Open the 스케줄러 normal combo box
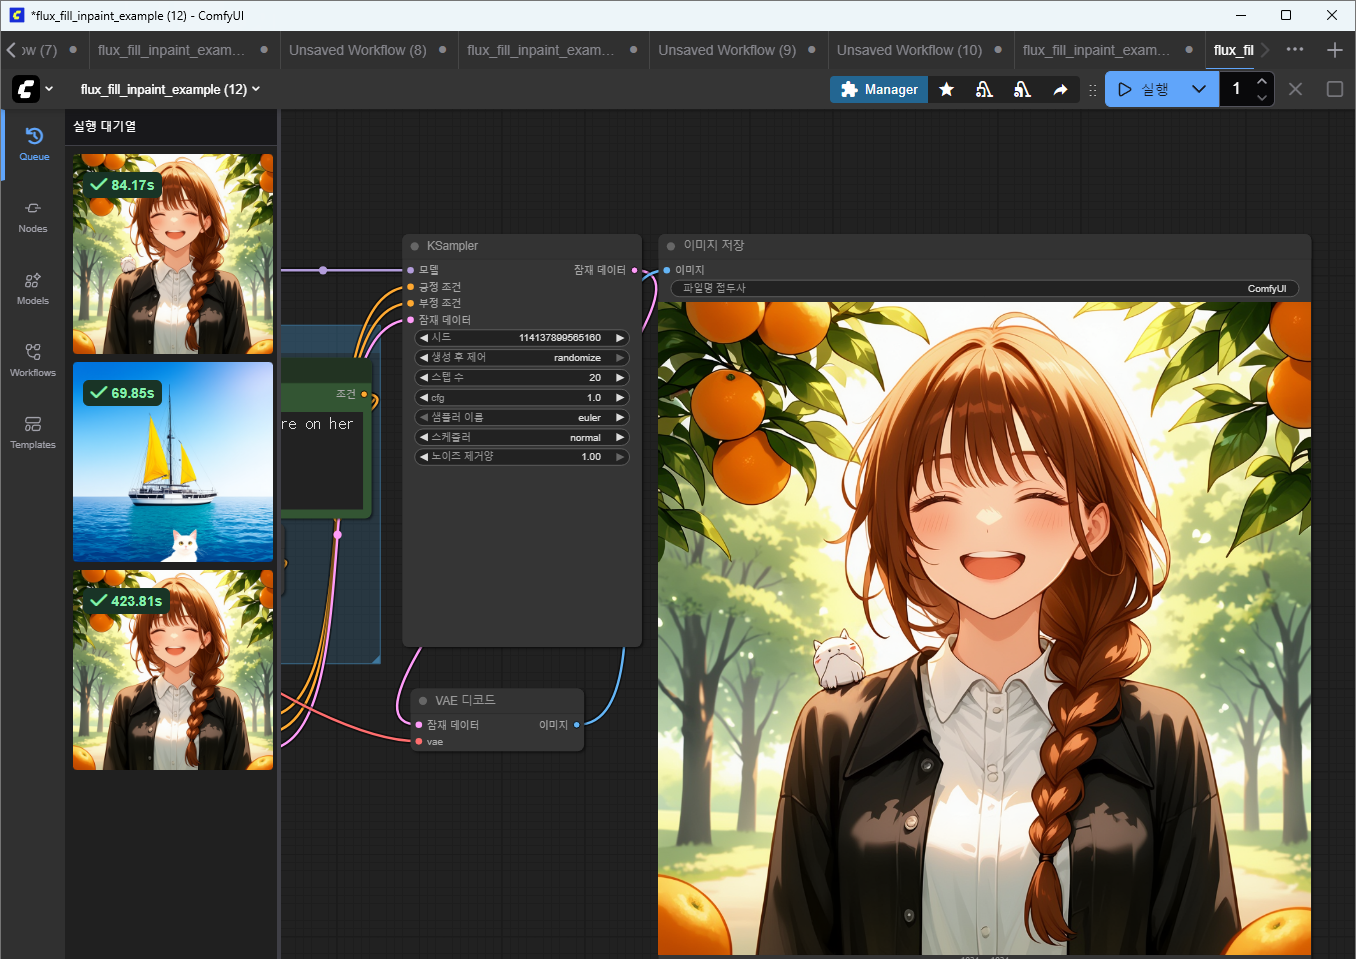Image resolution: width=1356 pixels, height=959 pixels. (522, 437)
